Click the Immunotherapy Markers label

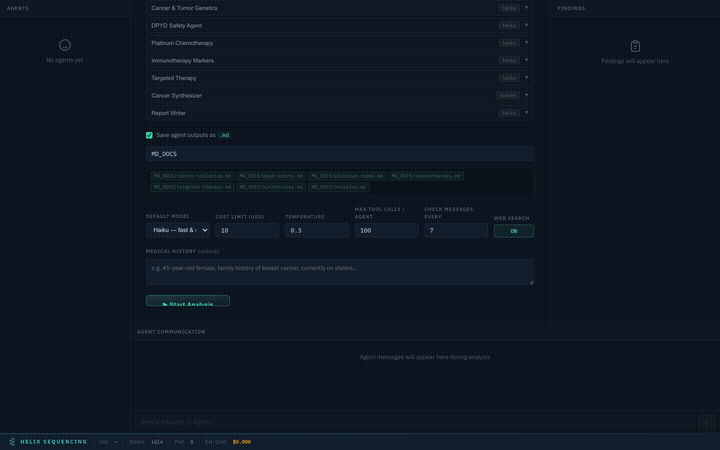coord(182,61)
